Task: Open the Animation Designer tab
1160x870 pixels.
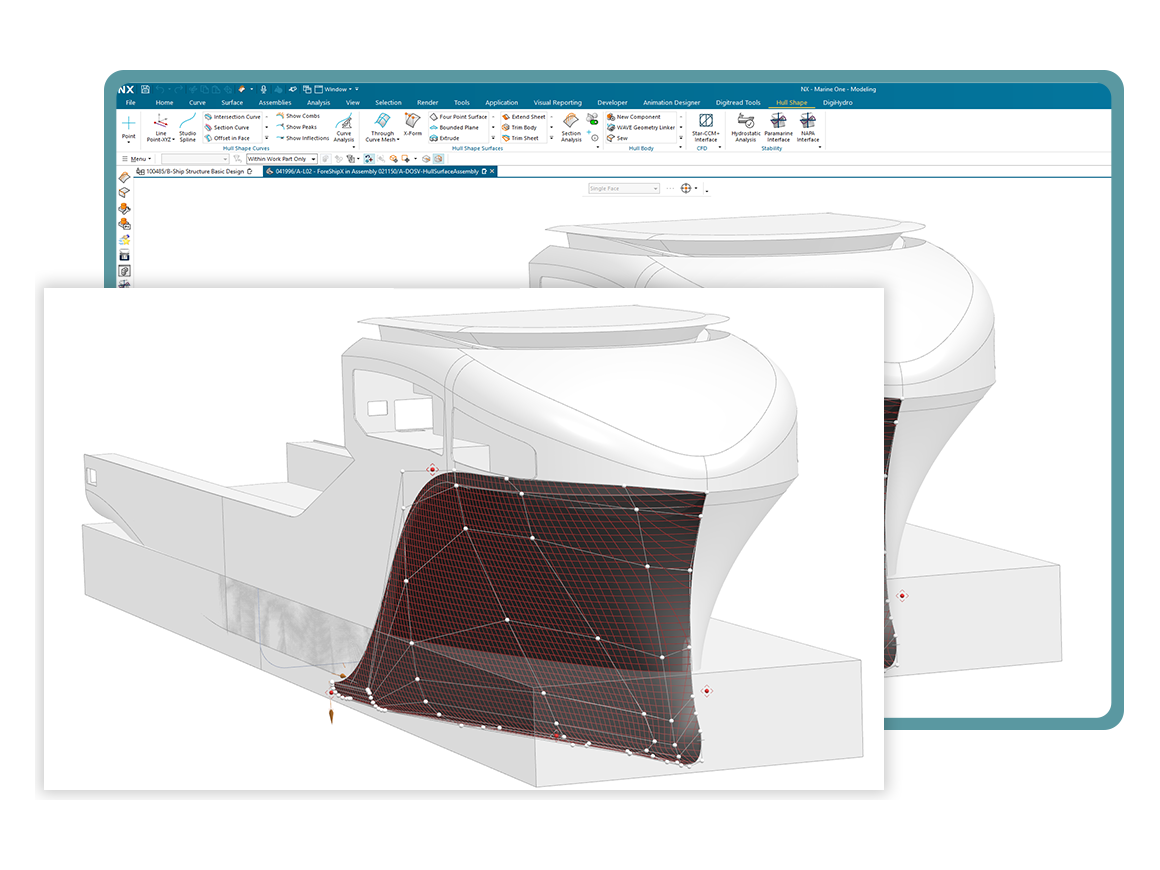Action: coord(672,103)
